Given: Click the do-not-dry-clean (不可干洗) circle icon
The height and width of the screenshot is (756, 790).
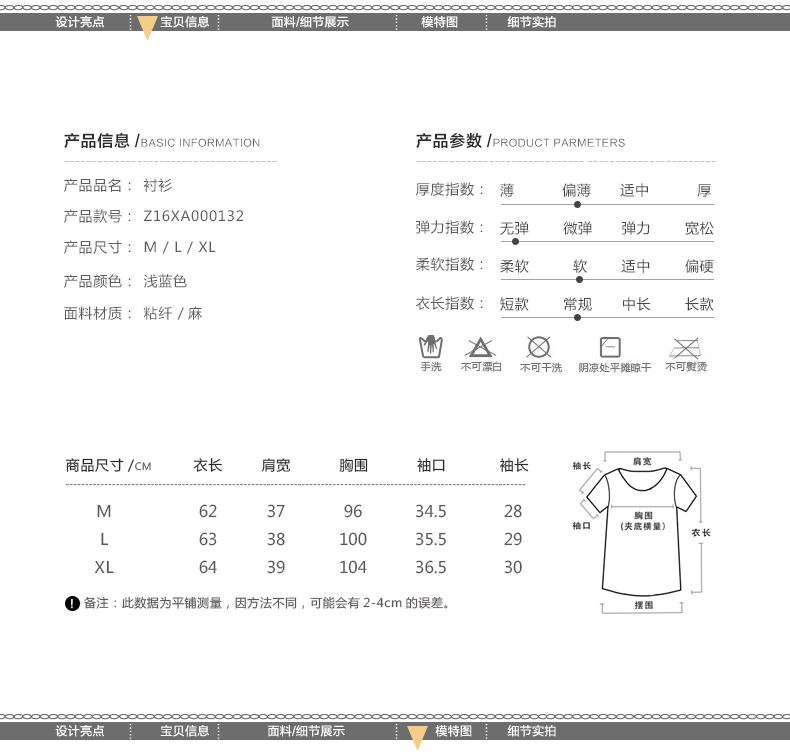Looking at the screenshot, I should click(x=539, y=347).
